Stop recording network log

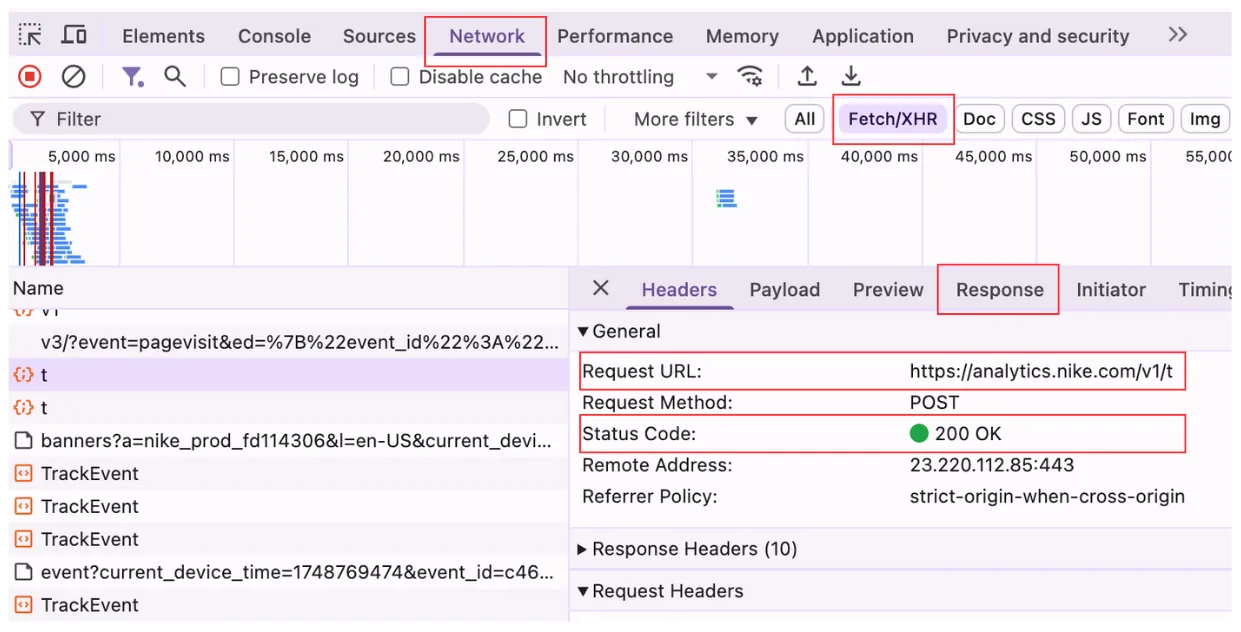pos(30,76)
